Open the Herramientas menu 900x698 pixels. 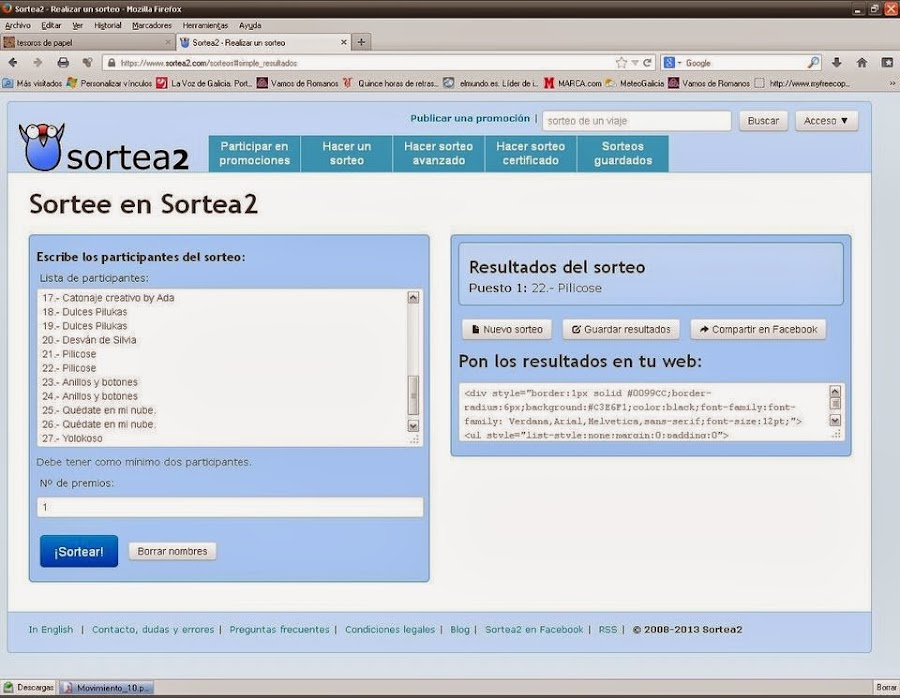point(205,25)
